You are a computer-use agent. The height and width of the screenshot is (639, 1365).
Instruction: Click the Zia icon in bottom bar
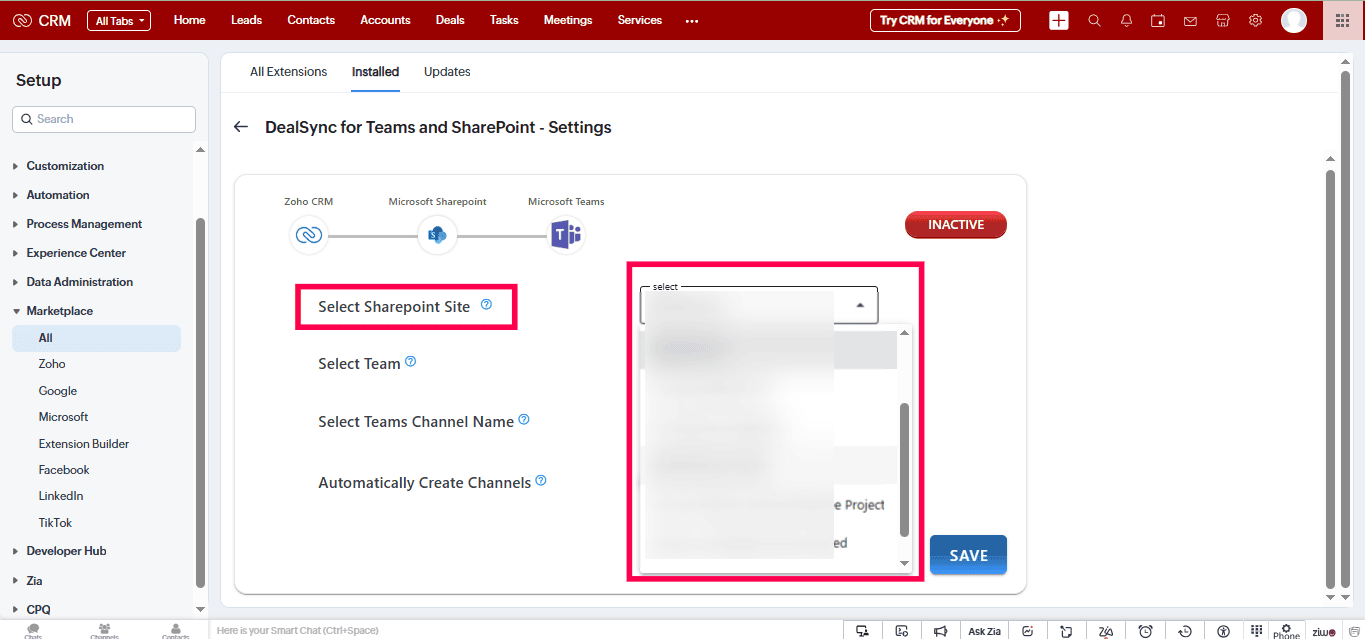tap(1106, 631)
